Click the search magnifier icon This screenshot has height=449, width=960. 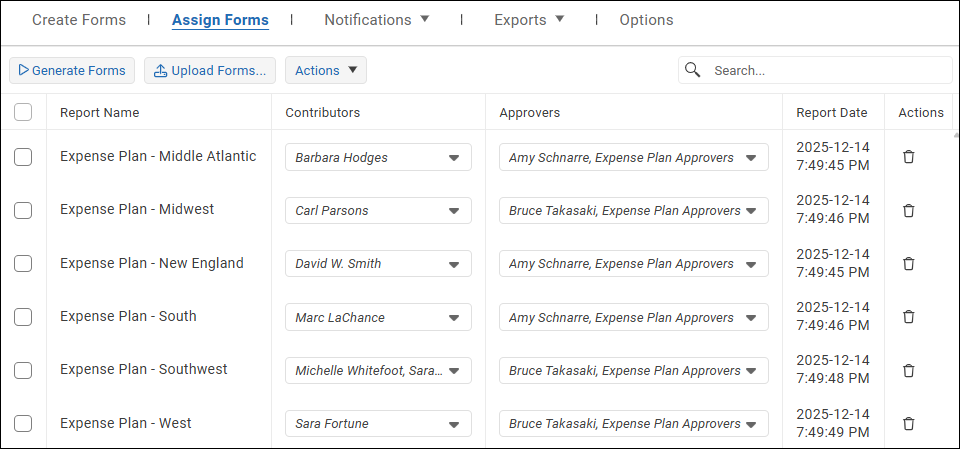click(692, 70)
